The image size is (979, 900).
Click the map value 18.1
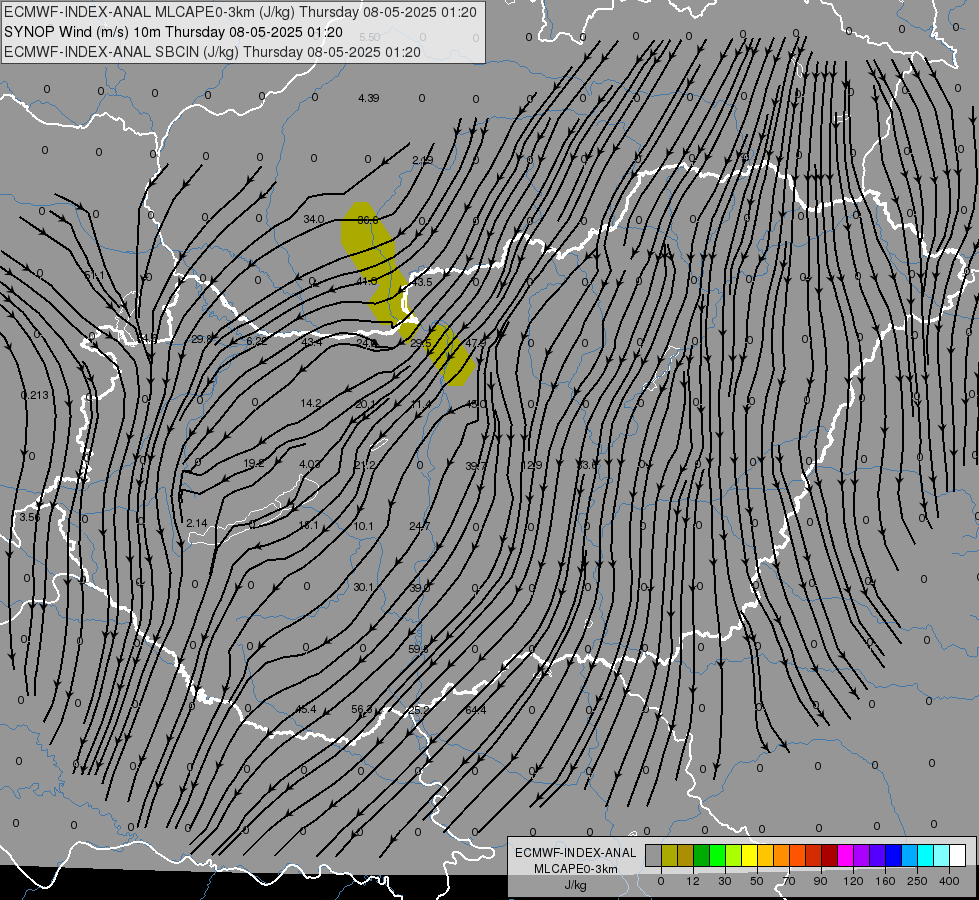[x=308, y=525]
